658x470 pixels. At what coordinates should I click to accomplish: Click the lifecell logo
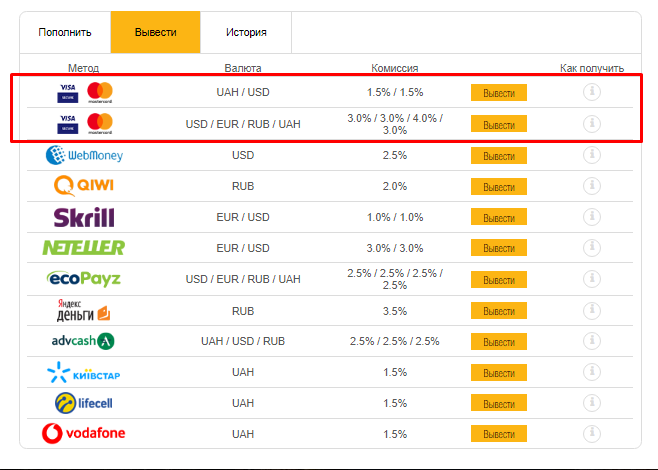click(x=84, y=403)
